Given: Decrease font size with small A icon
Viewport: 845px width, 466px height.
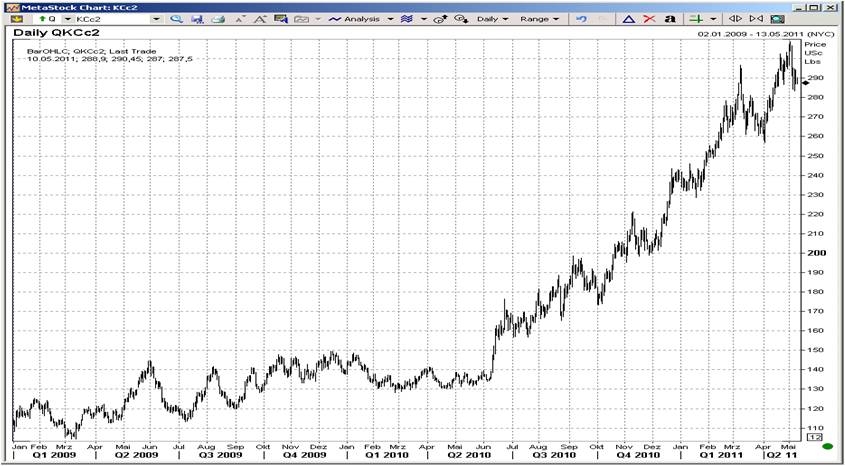Looking at the screenshot, I should pos(238,19).
